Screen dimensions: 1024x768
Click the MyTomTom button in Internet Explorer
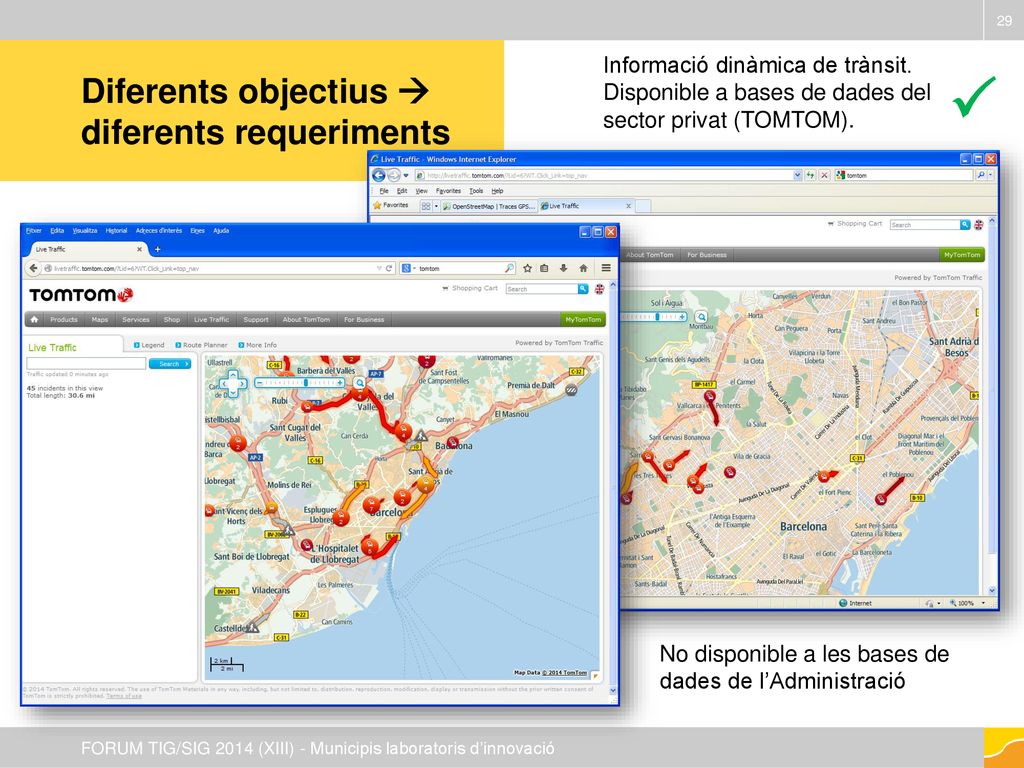pyautogui.click(x=962, y=255)
